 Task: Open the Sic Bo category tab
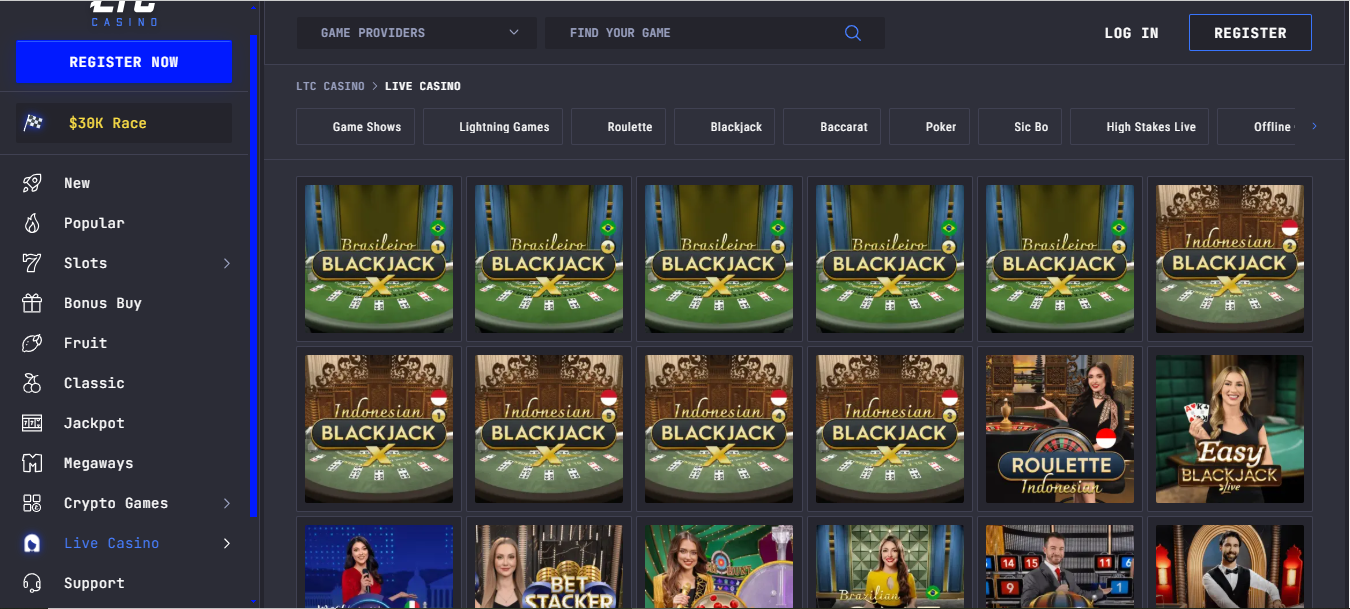point(1020,127)
